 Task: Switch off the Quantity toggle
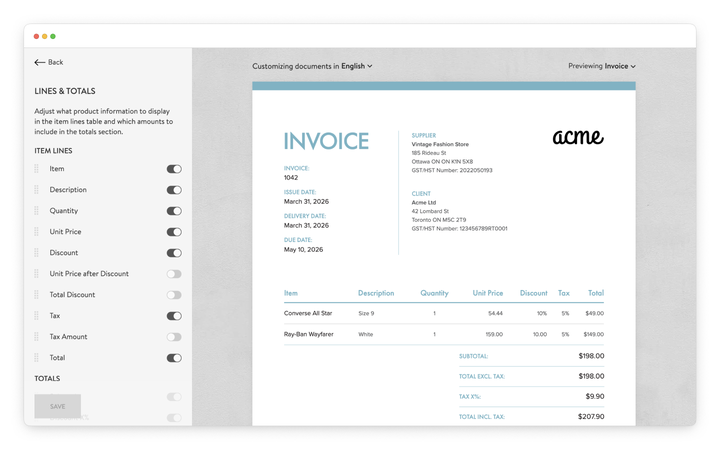coord(174,211)
